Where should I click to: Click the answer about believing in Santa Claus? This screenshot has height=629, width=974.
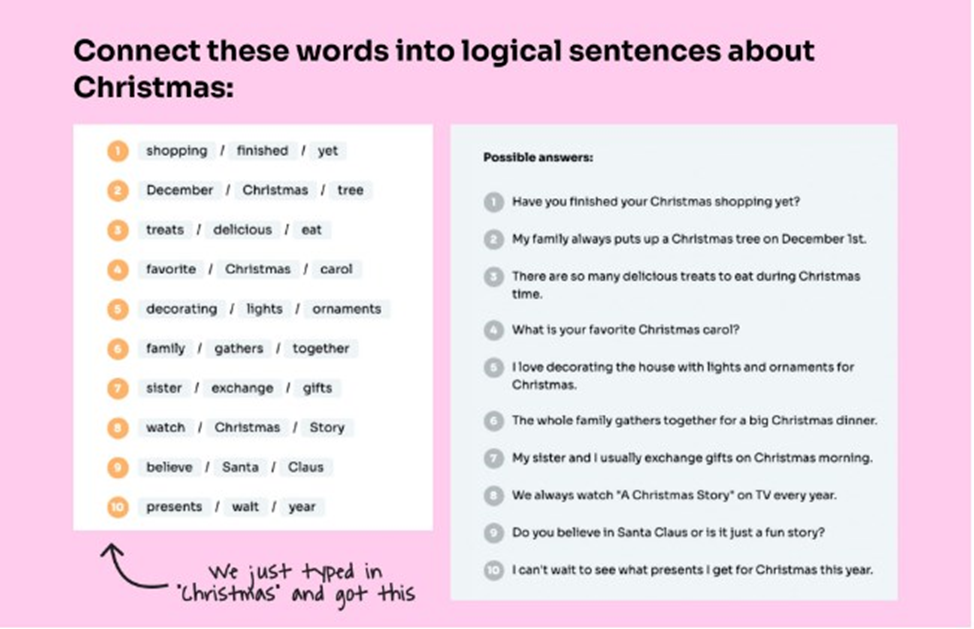click(x=668, y=533)
